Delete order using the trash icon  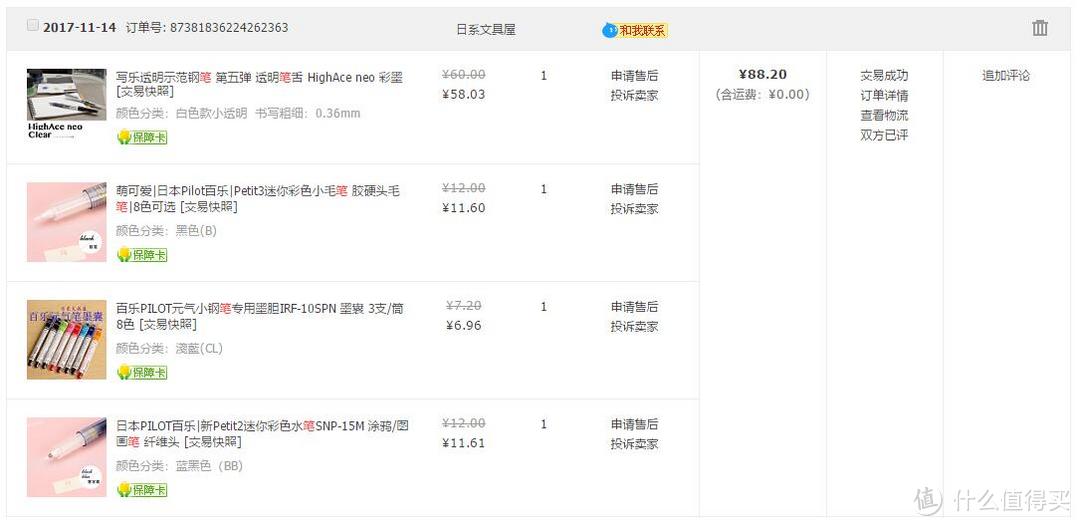click(1039, 28)
